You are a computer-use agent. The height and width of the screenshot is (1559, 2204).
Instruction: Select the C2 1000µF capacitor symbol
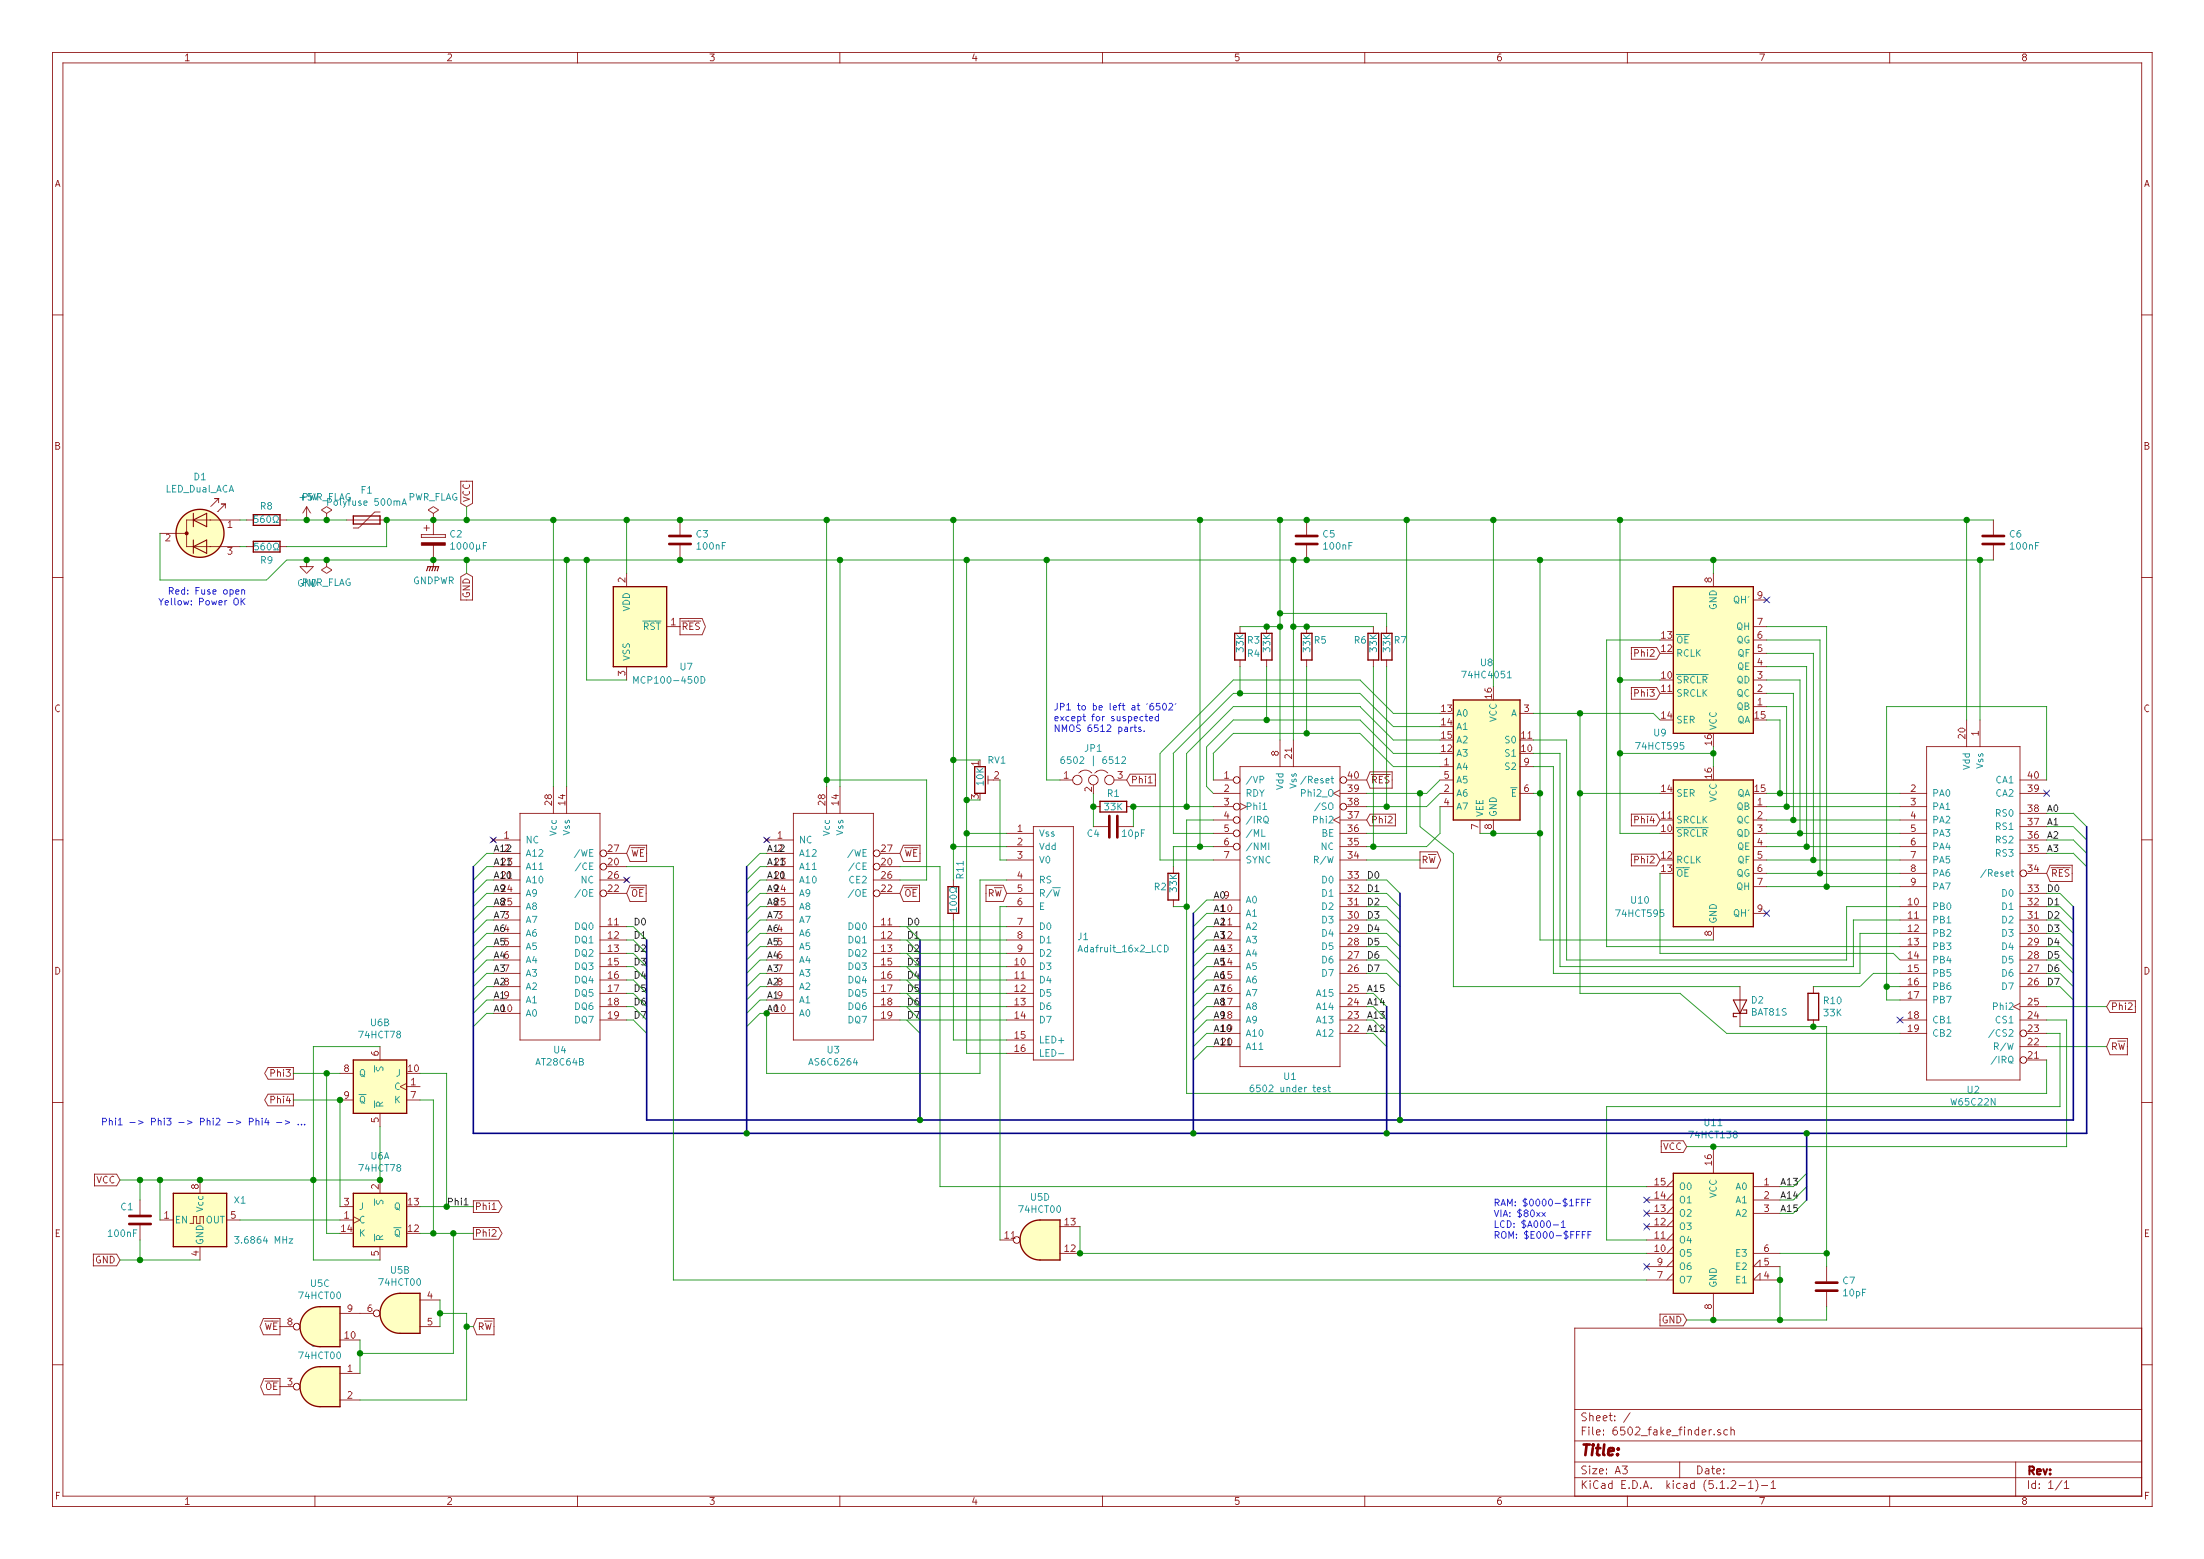(x=433, y=540)
